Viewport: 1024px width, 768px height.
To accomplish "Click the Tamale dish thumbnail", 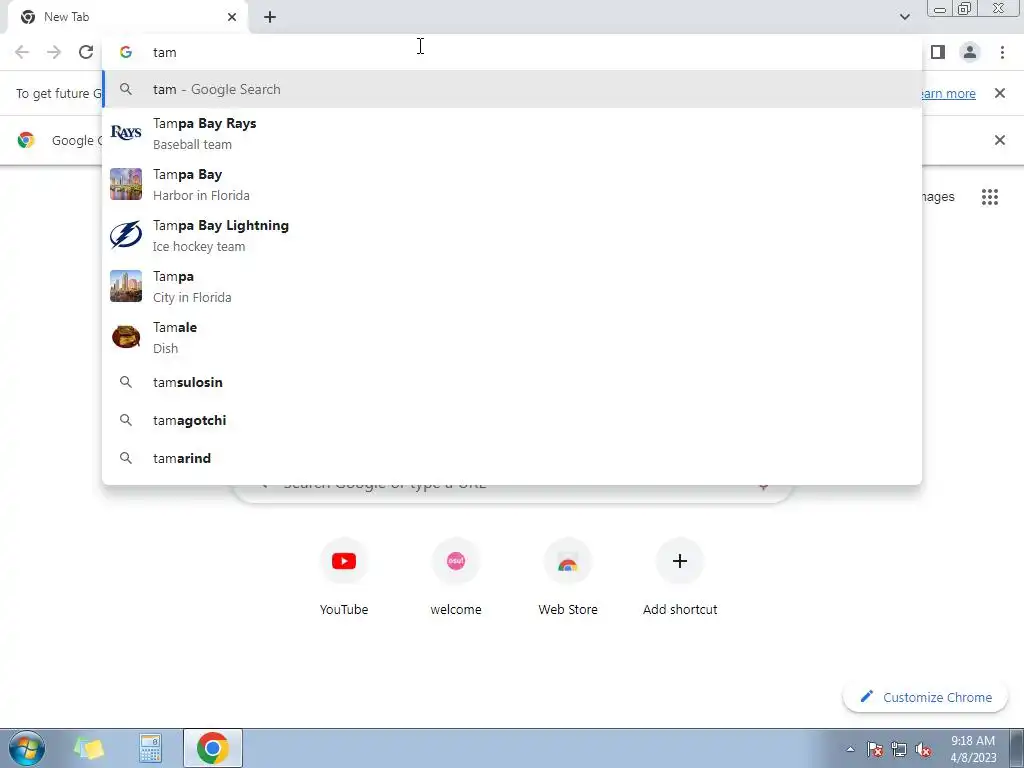I will click(x=126, y=337).
